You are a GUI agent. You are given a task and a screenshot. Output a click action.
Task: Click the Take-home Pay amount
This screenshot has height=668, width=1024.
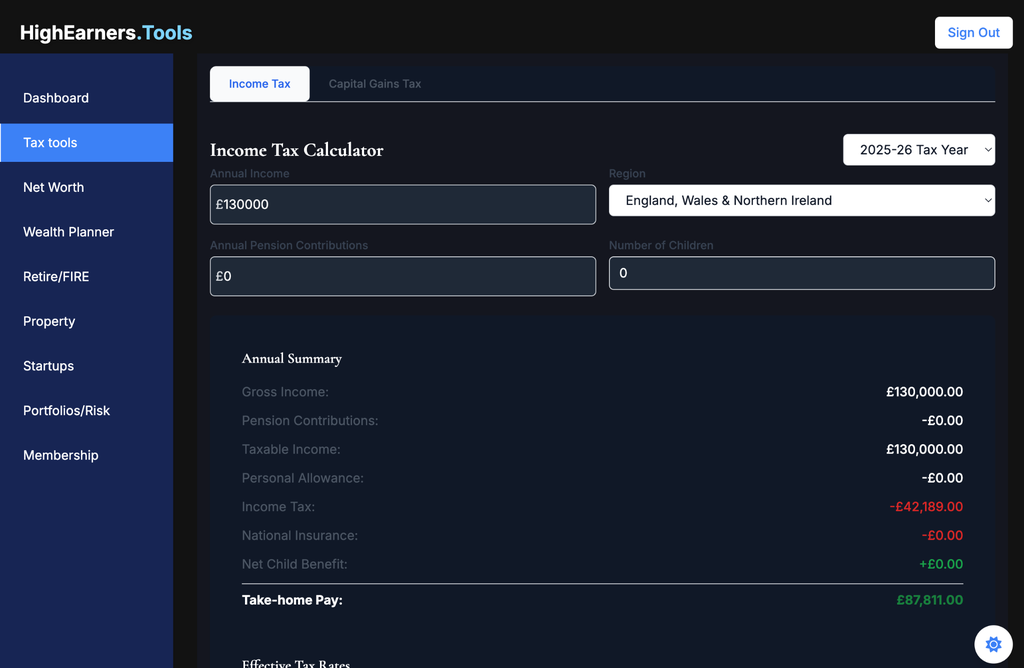pos(929,600)
